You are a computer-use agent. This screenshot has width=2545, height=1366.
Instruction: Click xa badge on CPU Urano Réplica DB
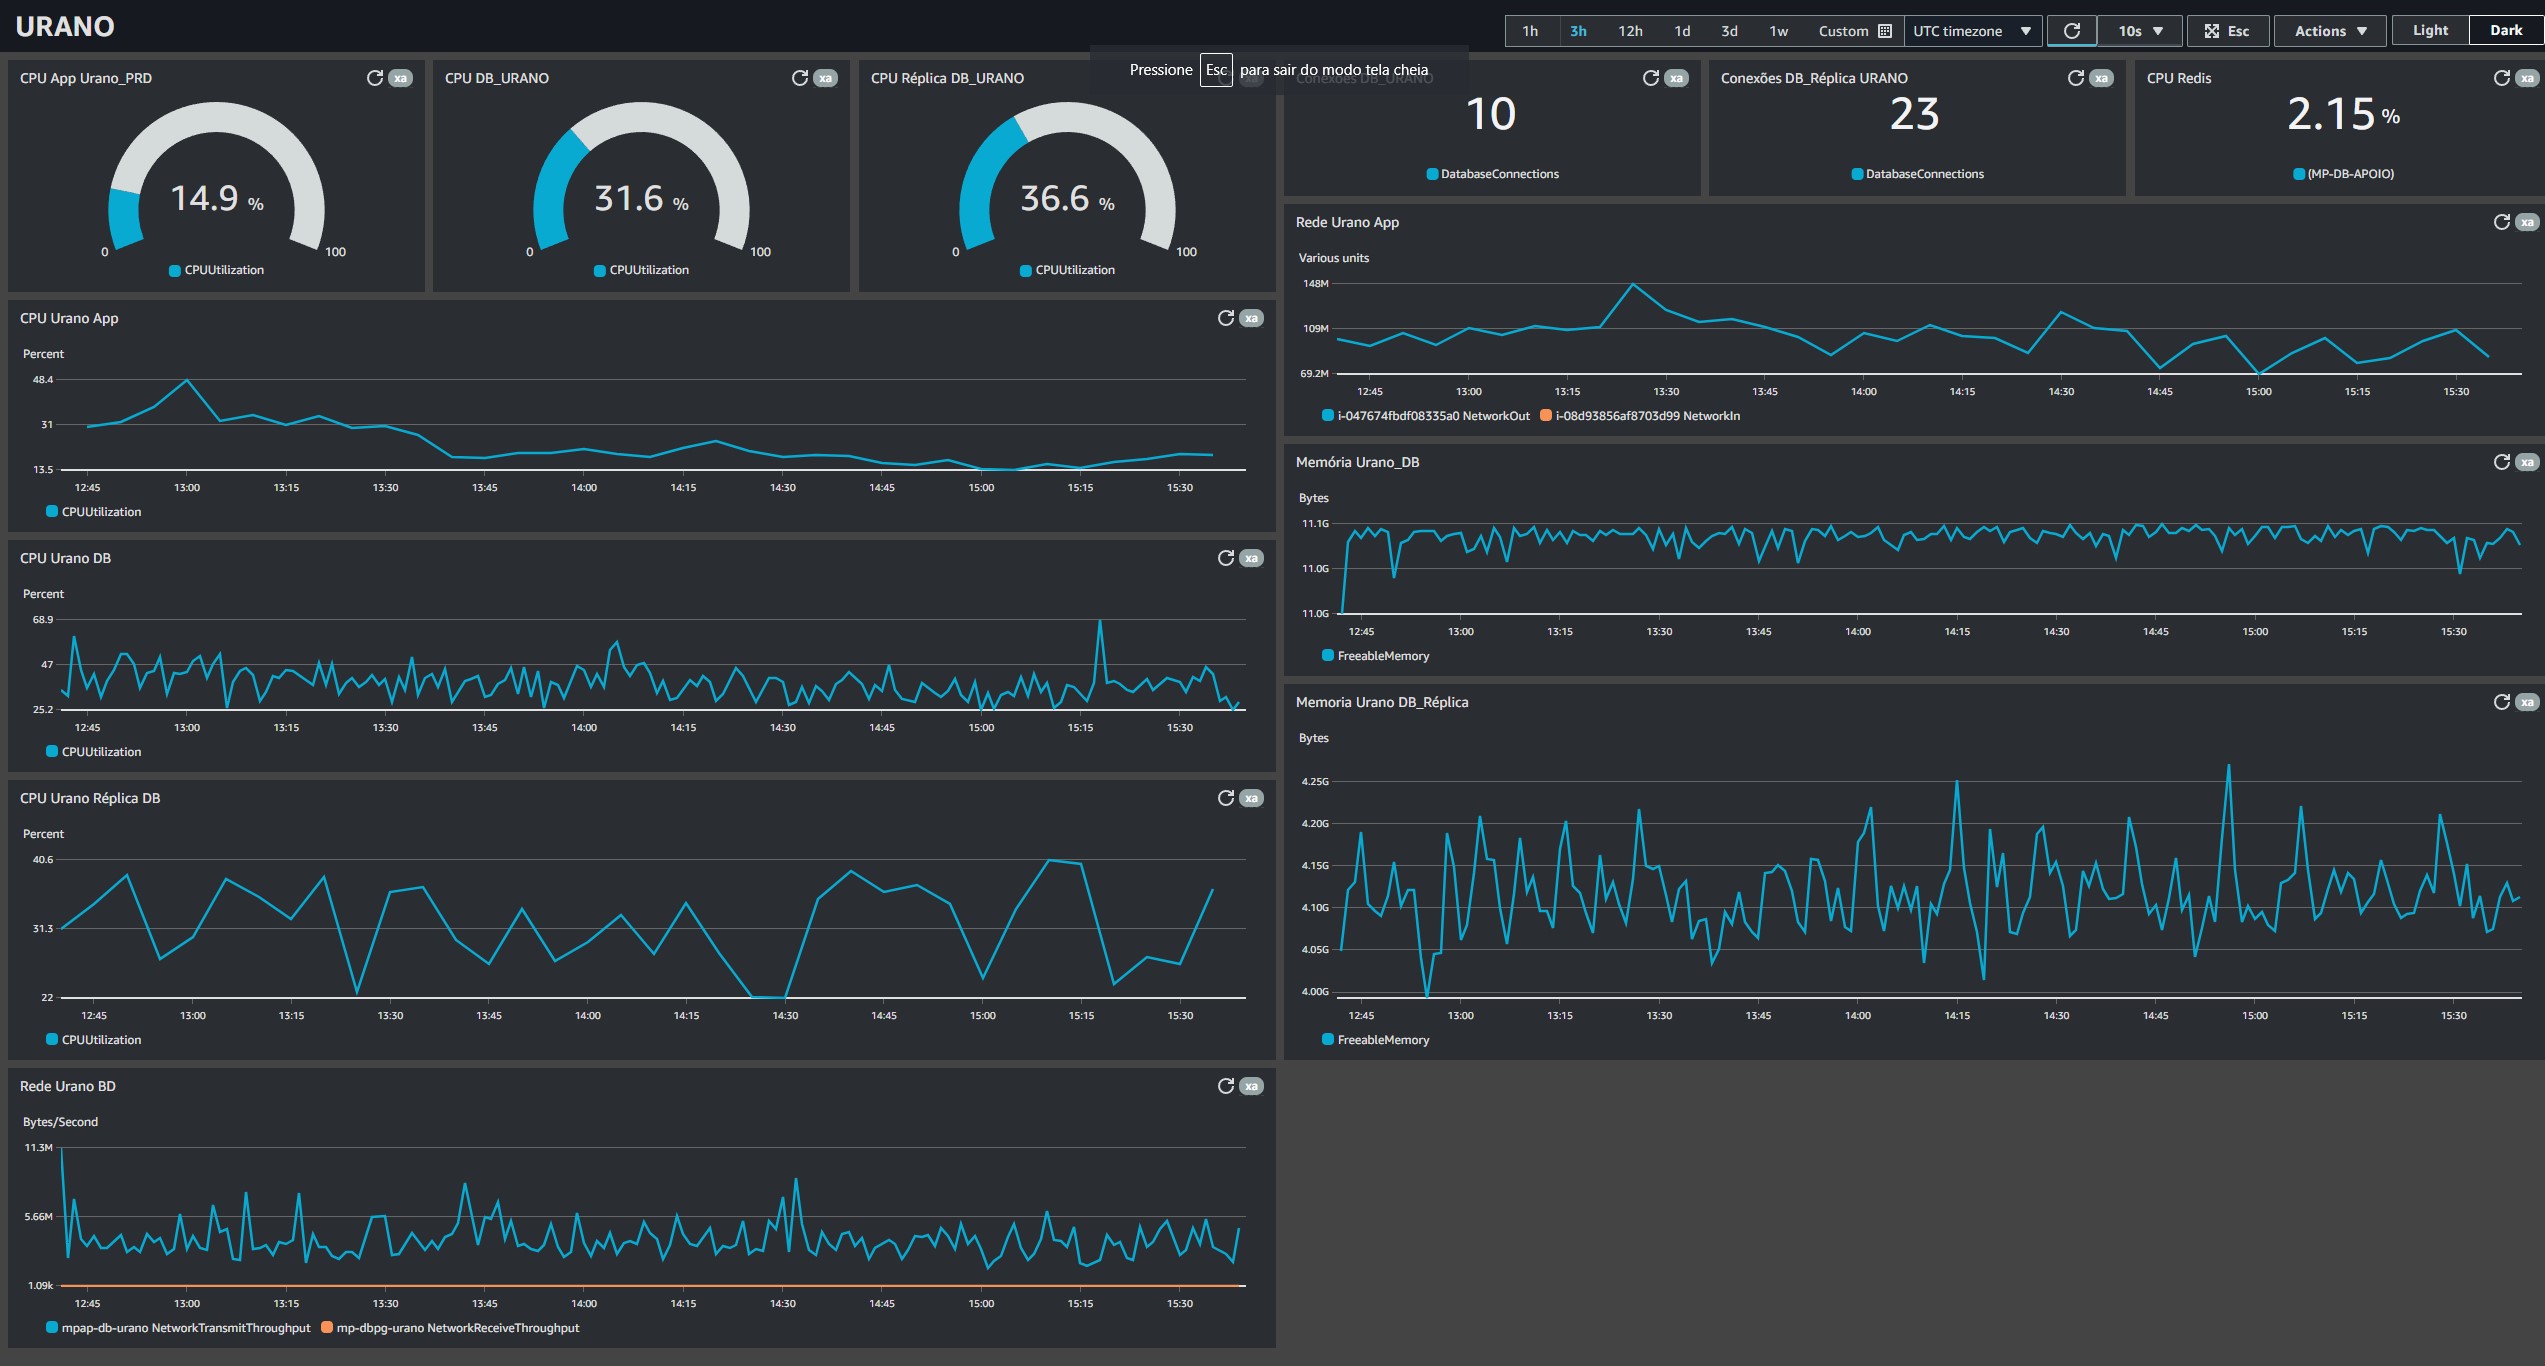pos(1251,798)
